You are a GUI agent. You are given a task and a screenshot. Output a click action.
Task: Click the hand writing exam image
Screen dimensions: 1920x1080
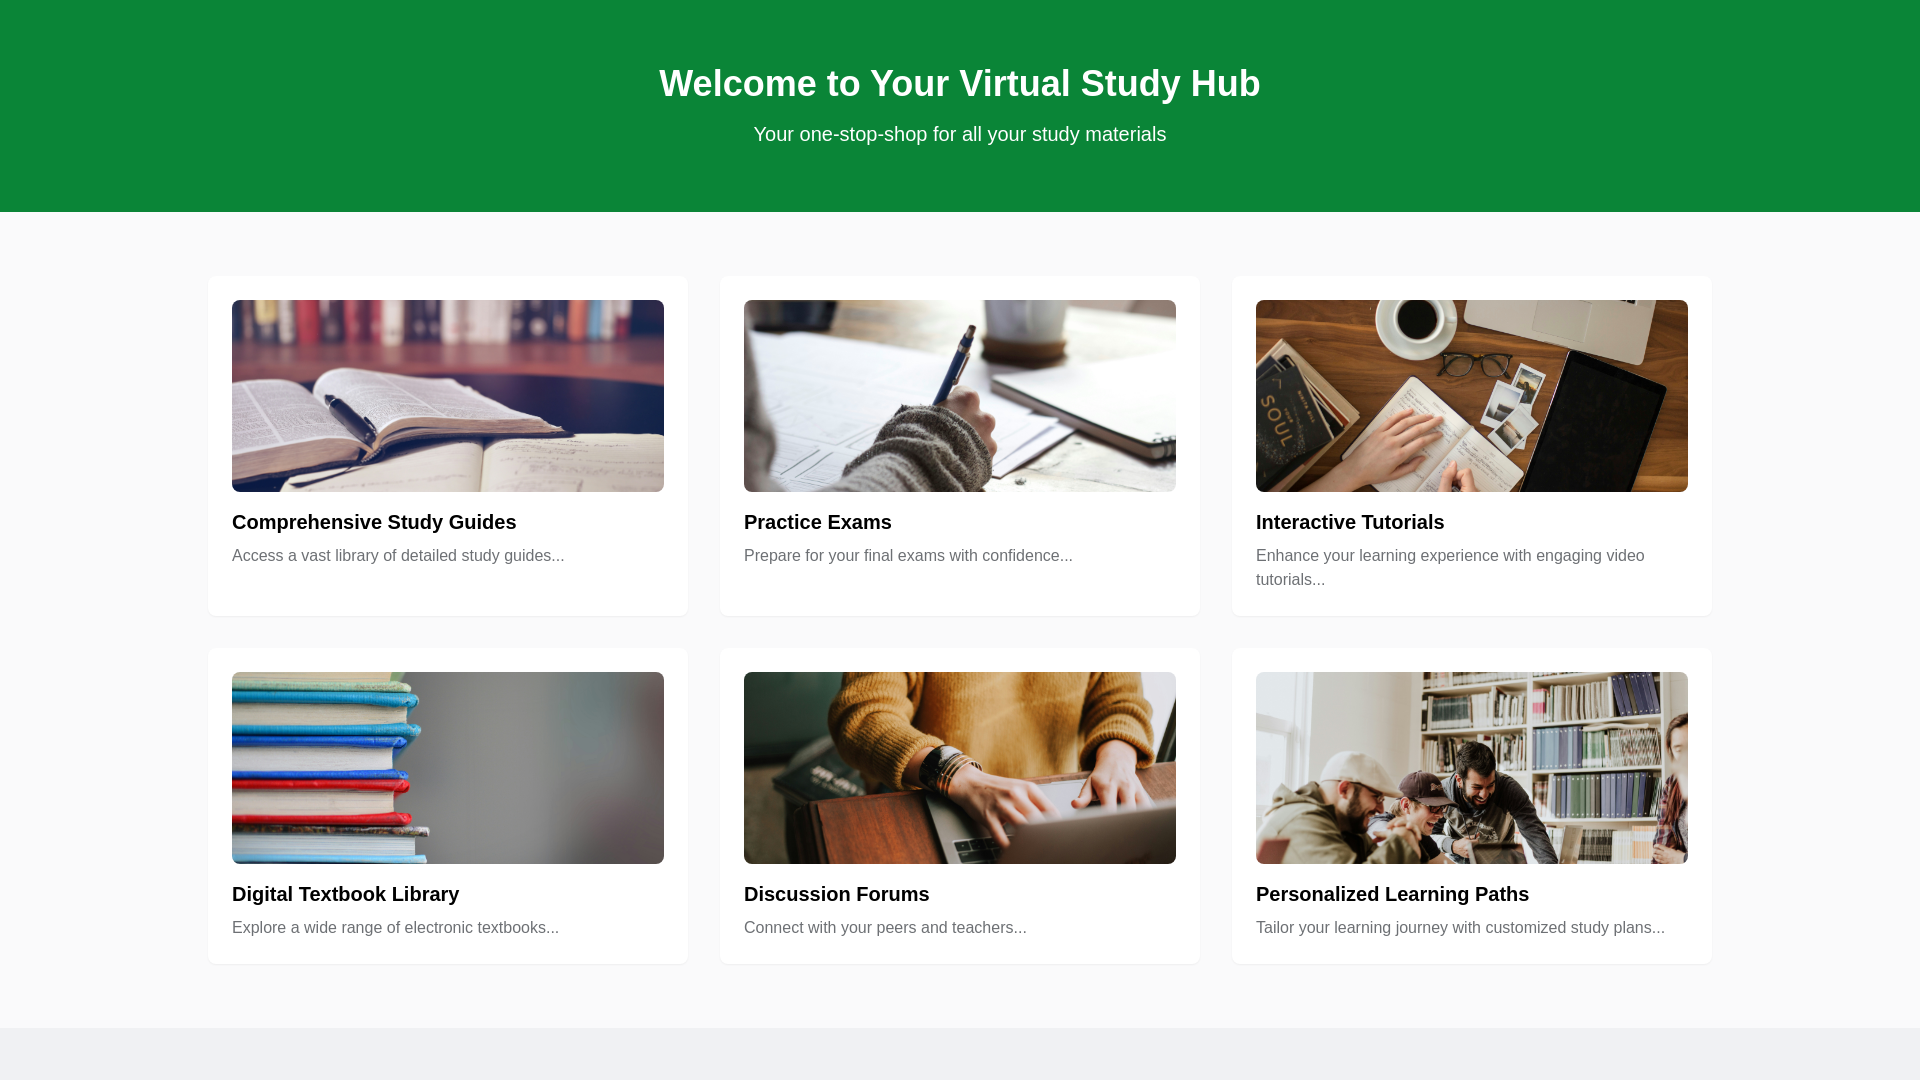960,396
